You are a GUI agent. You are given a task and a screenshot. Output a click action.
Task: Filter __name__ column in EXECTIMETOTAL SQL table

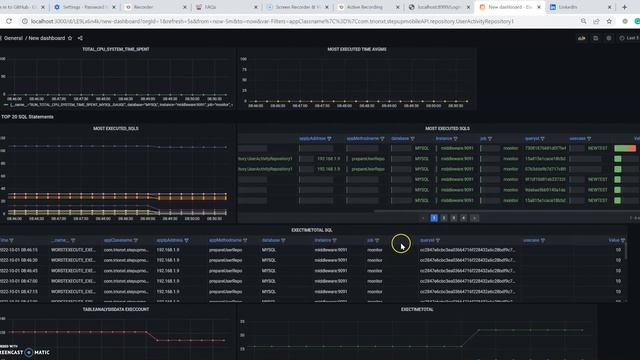pyautogui.click(x=73, y=240)
